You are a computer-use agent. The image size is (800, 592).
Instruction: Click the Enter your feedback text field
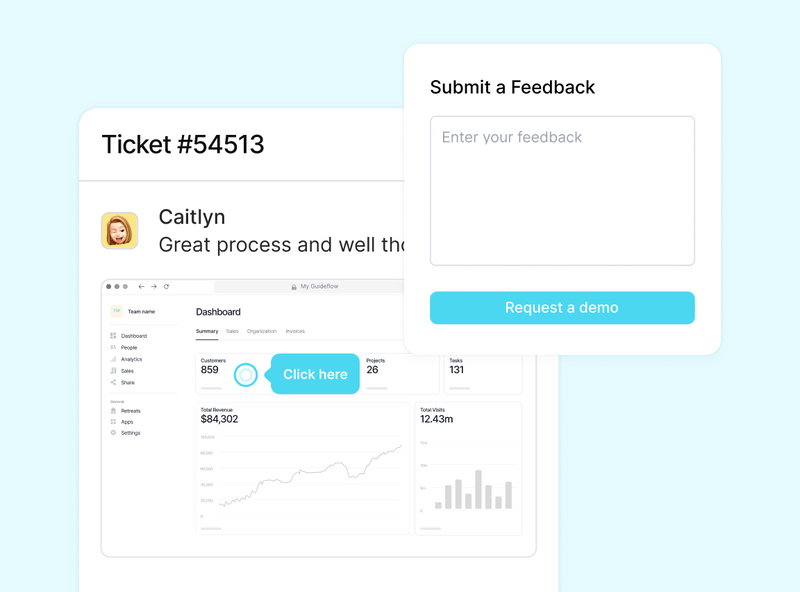coord(562,190)
